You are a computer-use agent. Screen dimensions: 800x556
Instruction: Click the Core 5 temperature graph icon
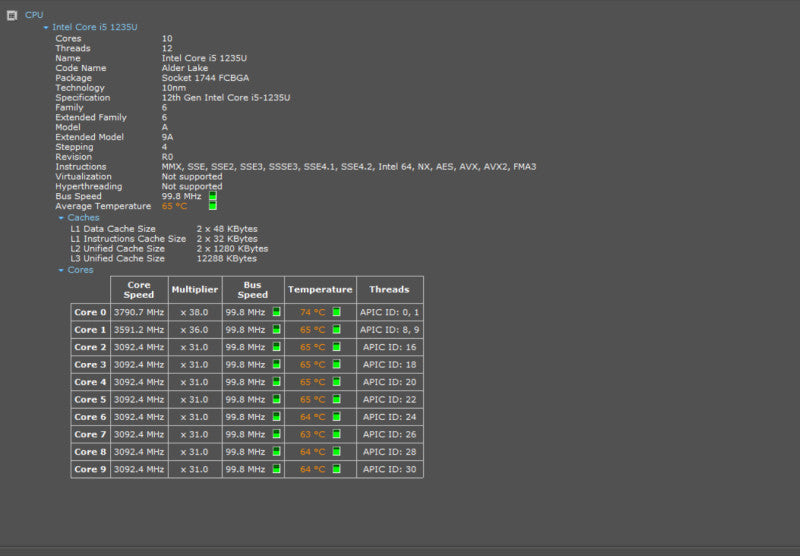point(337,399)
